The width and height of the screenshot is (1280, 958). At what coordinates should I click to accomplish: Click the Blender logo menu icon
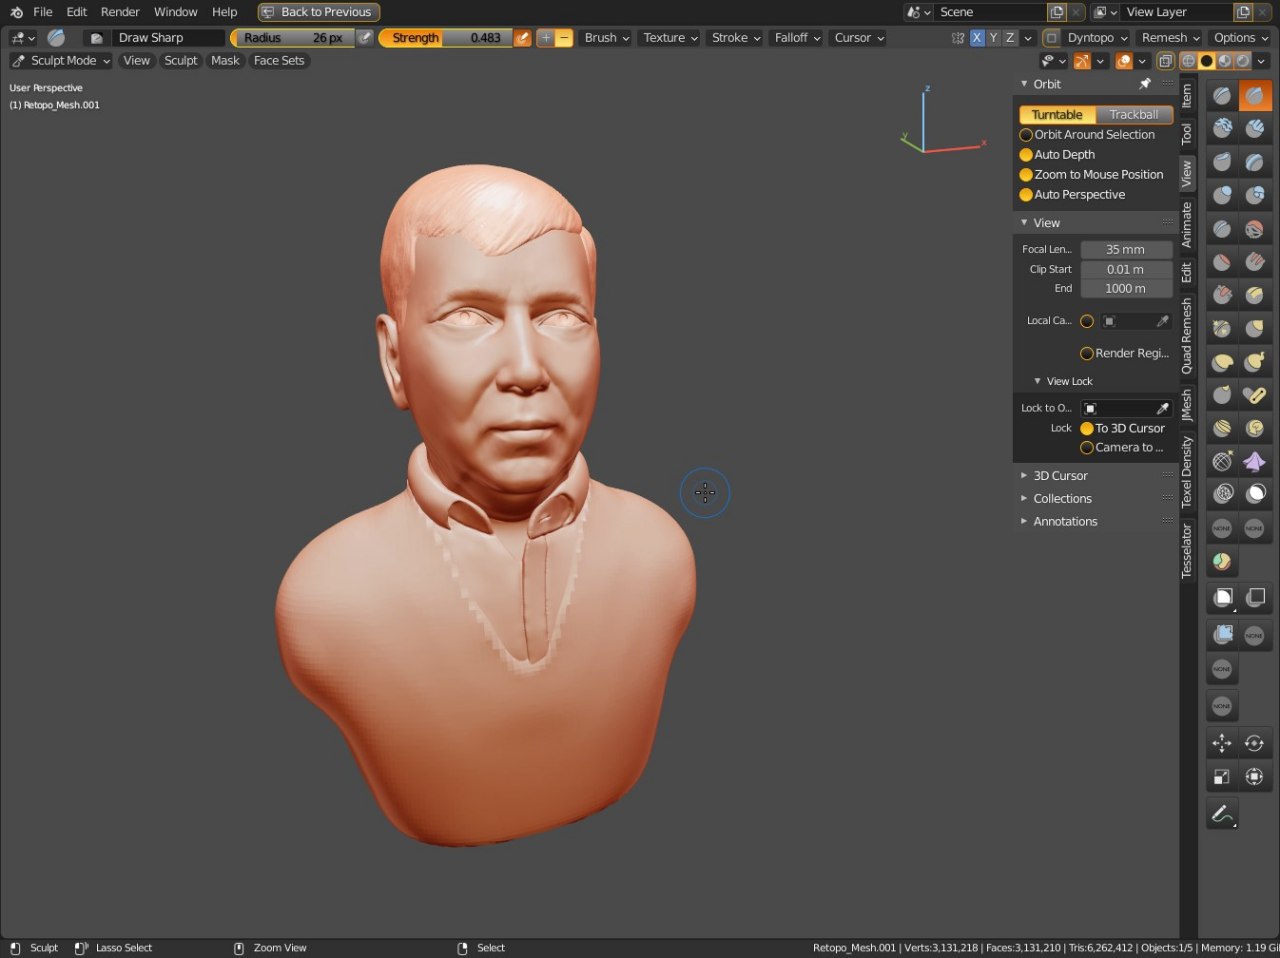pos(16,12)
